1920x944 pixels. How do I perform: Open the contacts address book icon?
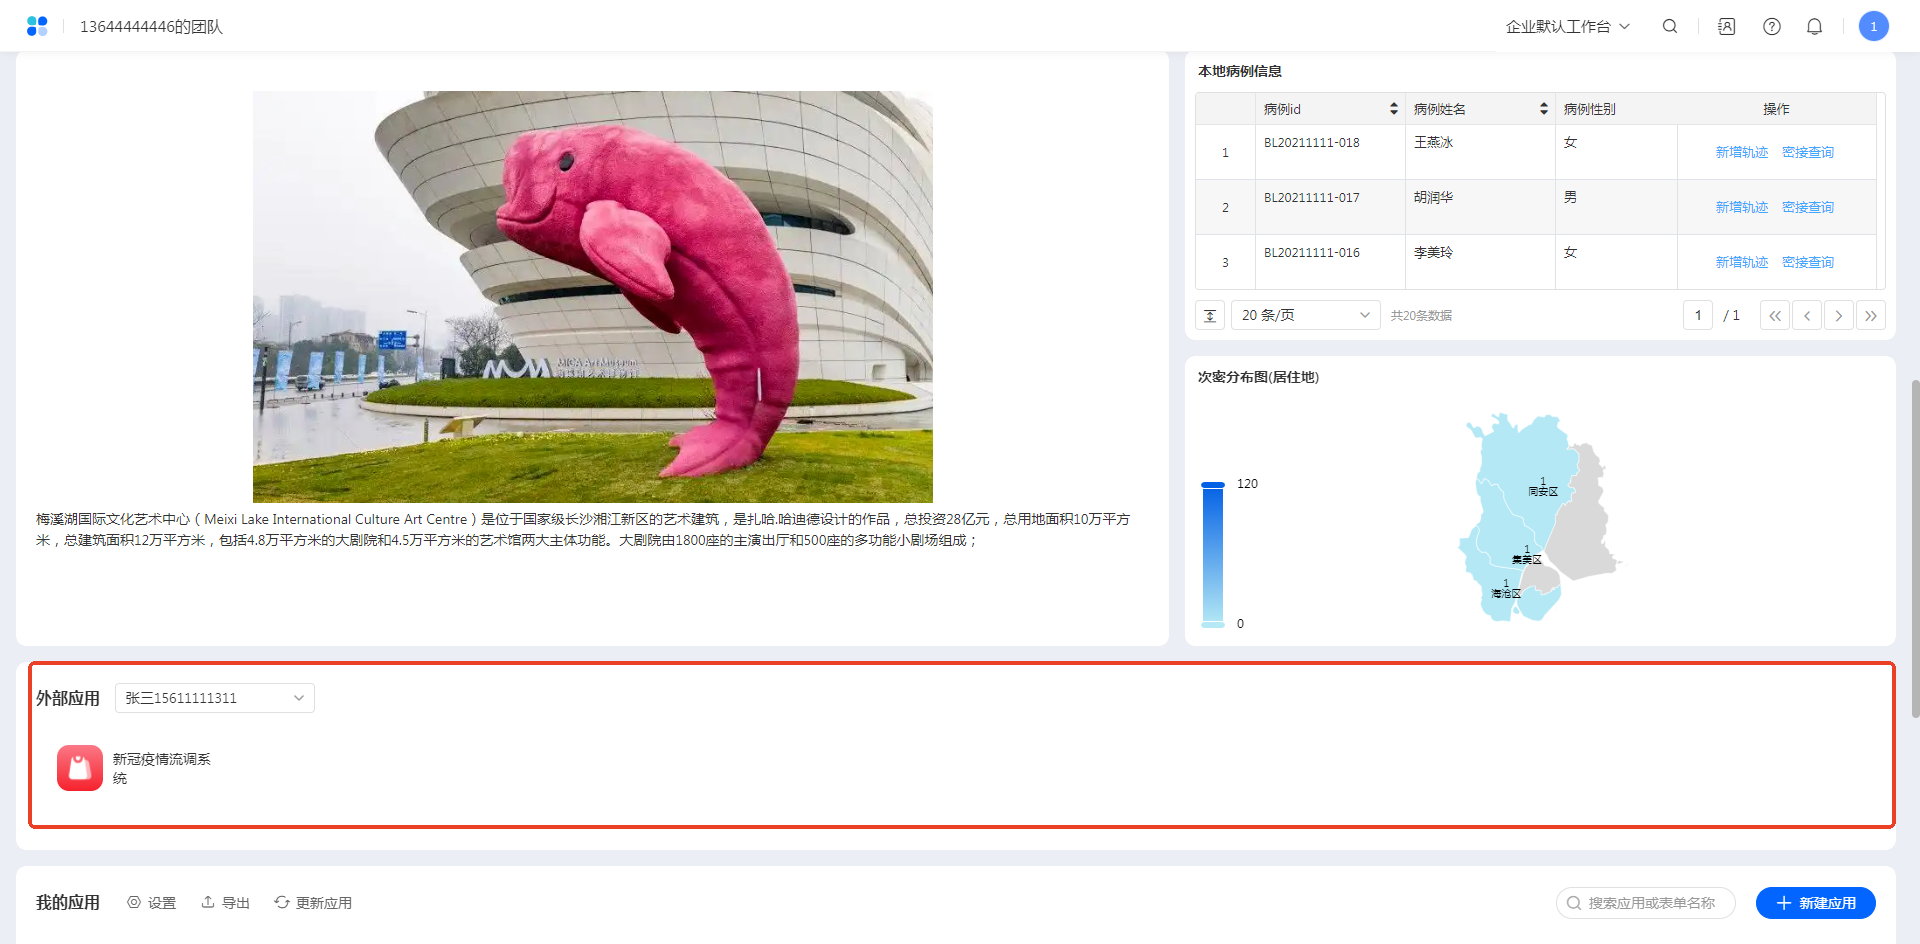[x=1727, y=27]
